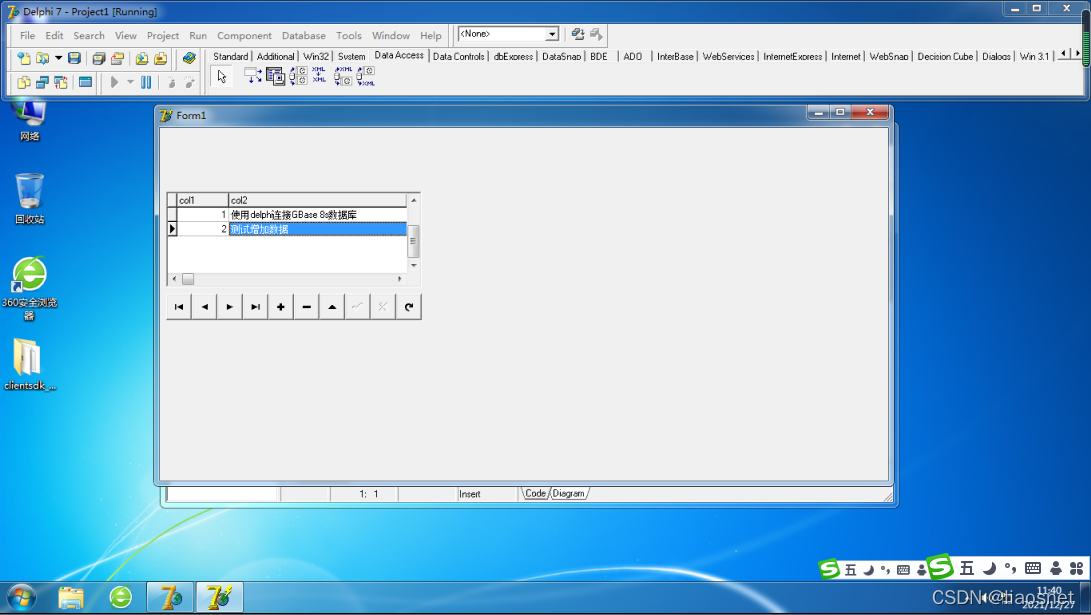Open the View menu
Image resolution: width=1091 pixels, height=615 pixels.
tap(125, 35)
